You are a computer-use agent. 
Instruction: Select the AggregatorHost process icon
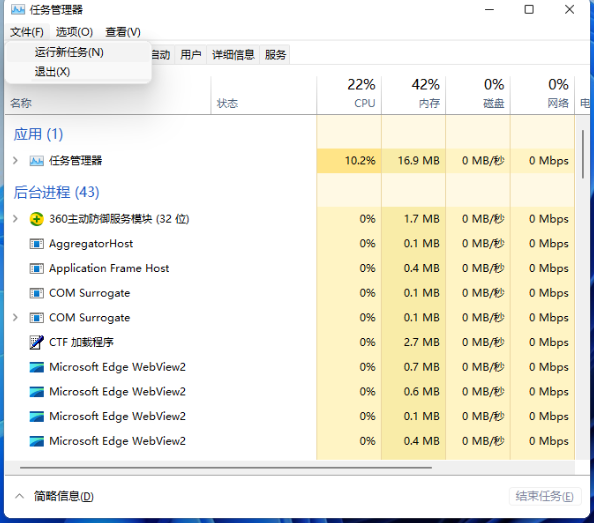[36, 244]
